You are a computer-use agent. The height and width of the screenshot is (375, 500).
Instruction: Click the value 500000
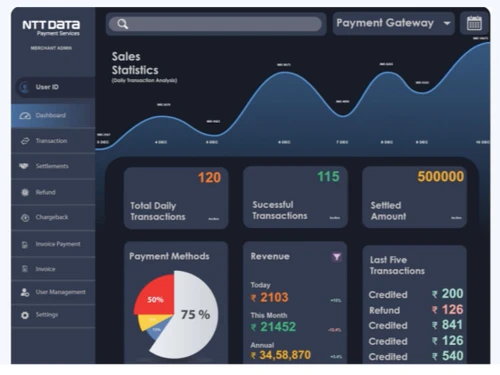click(440, 177)
